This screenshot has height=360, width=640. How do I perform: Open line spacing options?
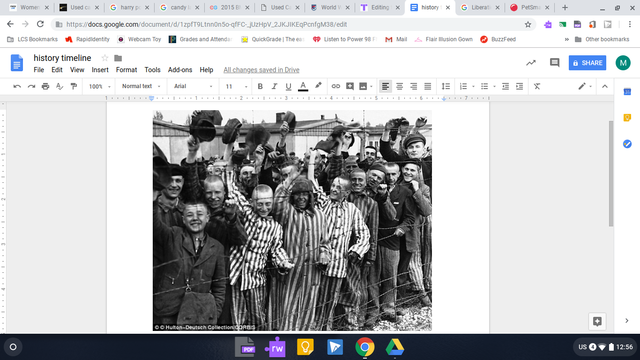pos(446,87)
